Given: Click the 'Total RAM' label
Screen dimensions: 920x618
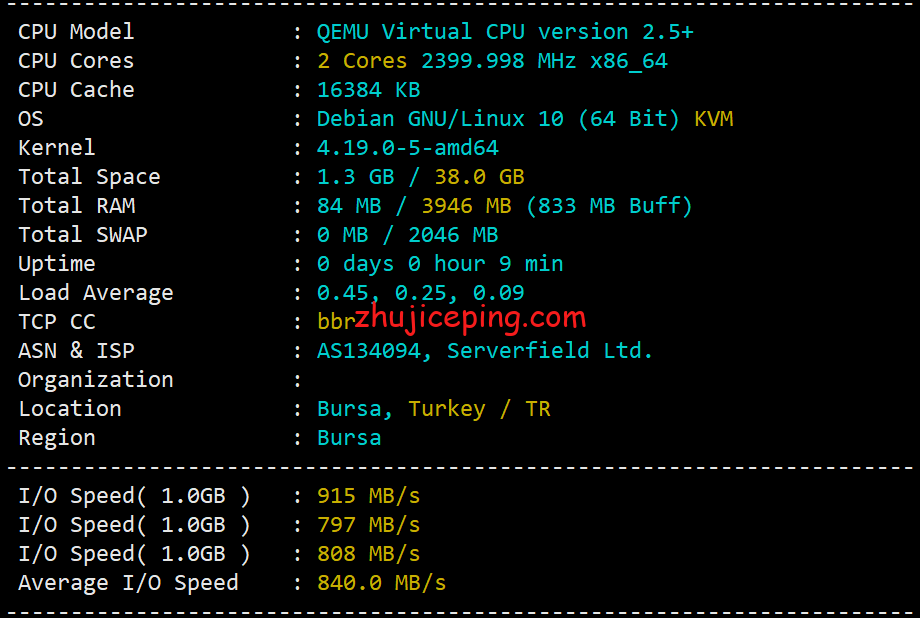Looking at the screenshot, I should tap(77, 205).
